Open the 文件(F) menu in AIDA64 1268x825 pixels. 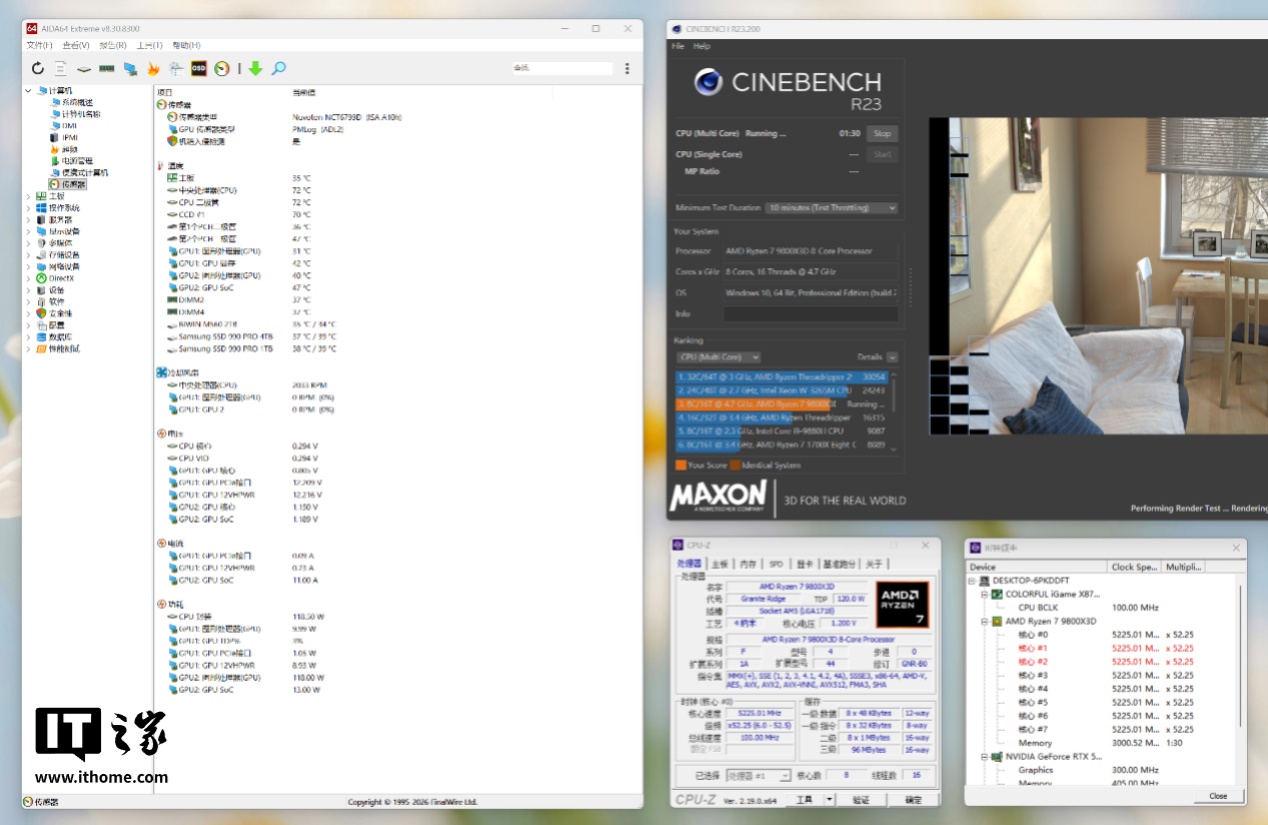point(40,45)
